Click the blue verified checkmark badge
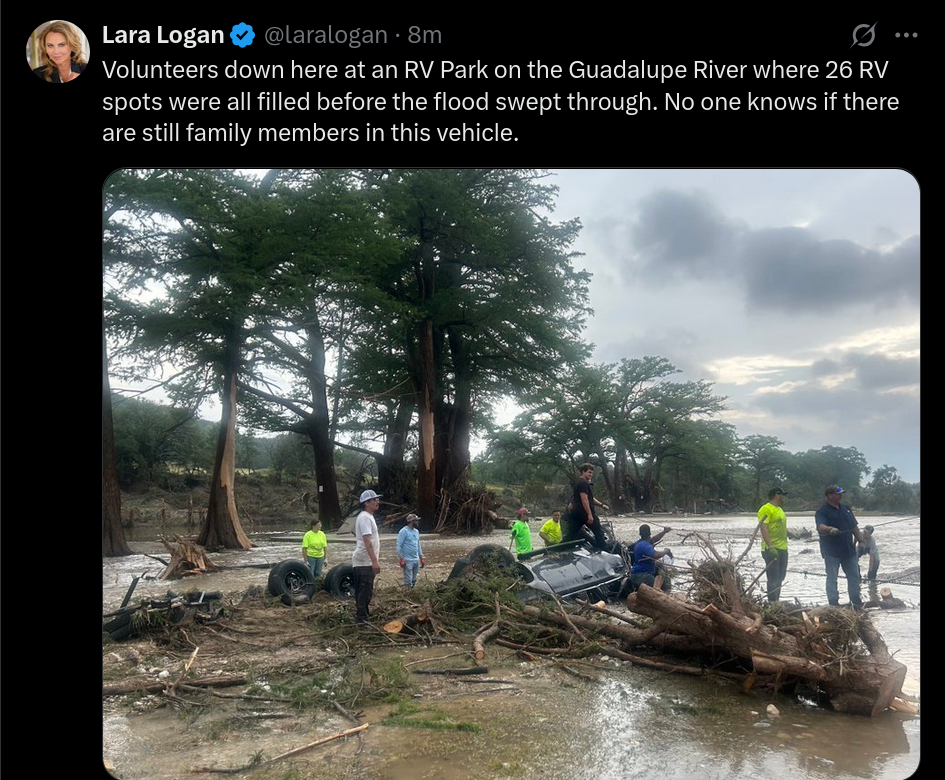Viewport: 945px width, 780px height. tap(242, 35)
